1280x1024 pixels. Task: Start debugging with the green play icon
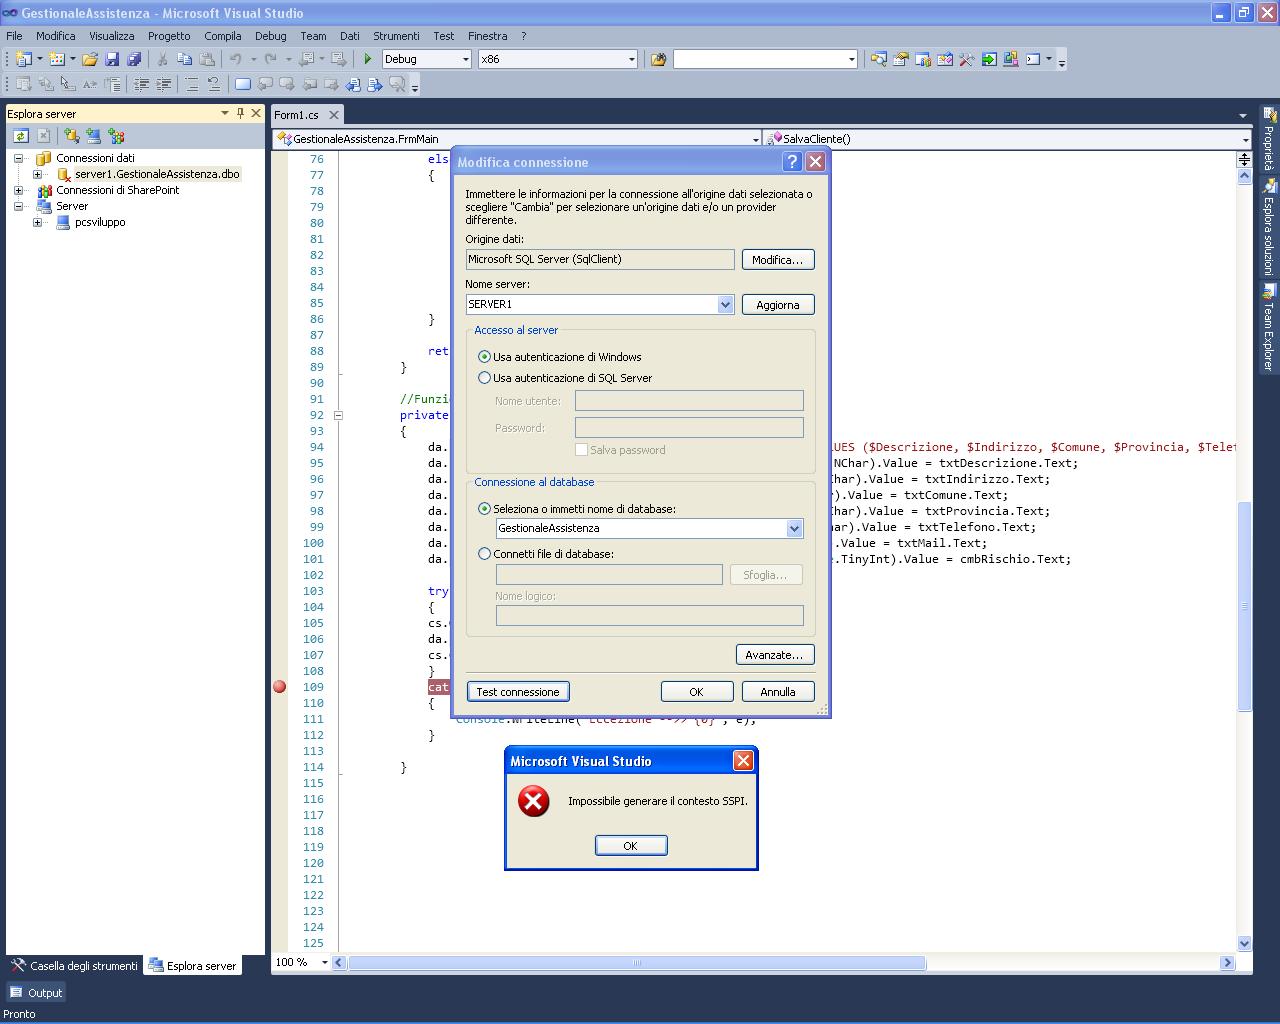tap(368, 59)
